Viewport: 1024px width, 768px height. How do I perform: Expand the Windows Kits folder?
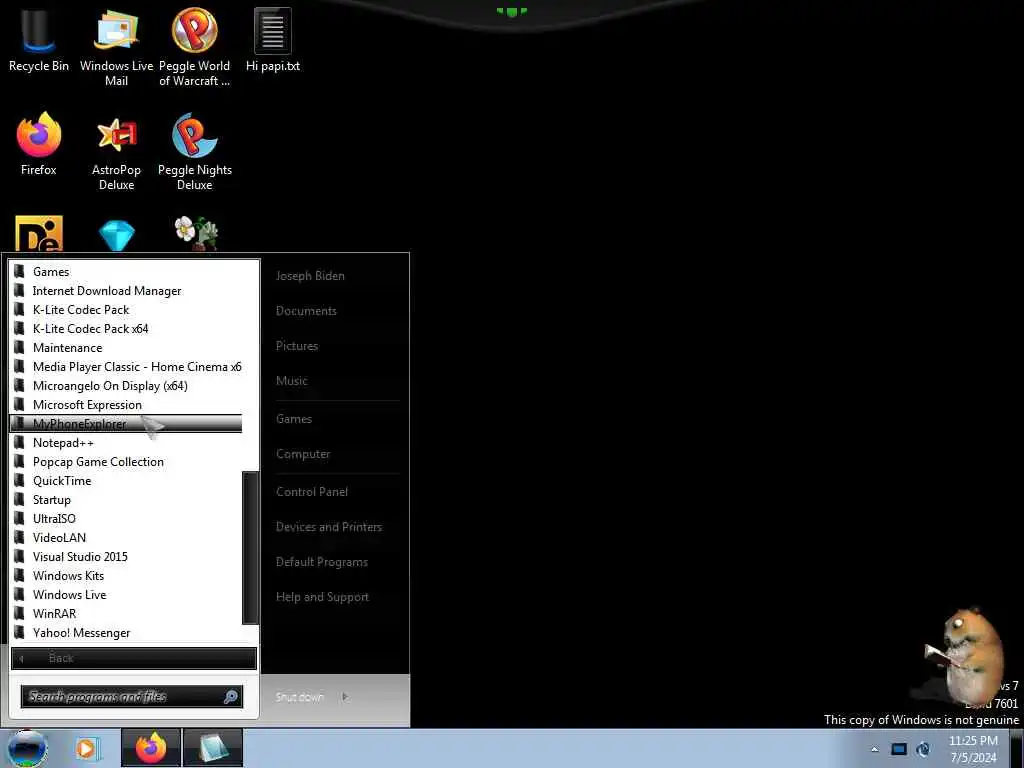(126, 575)
